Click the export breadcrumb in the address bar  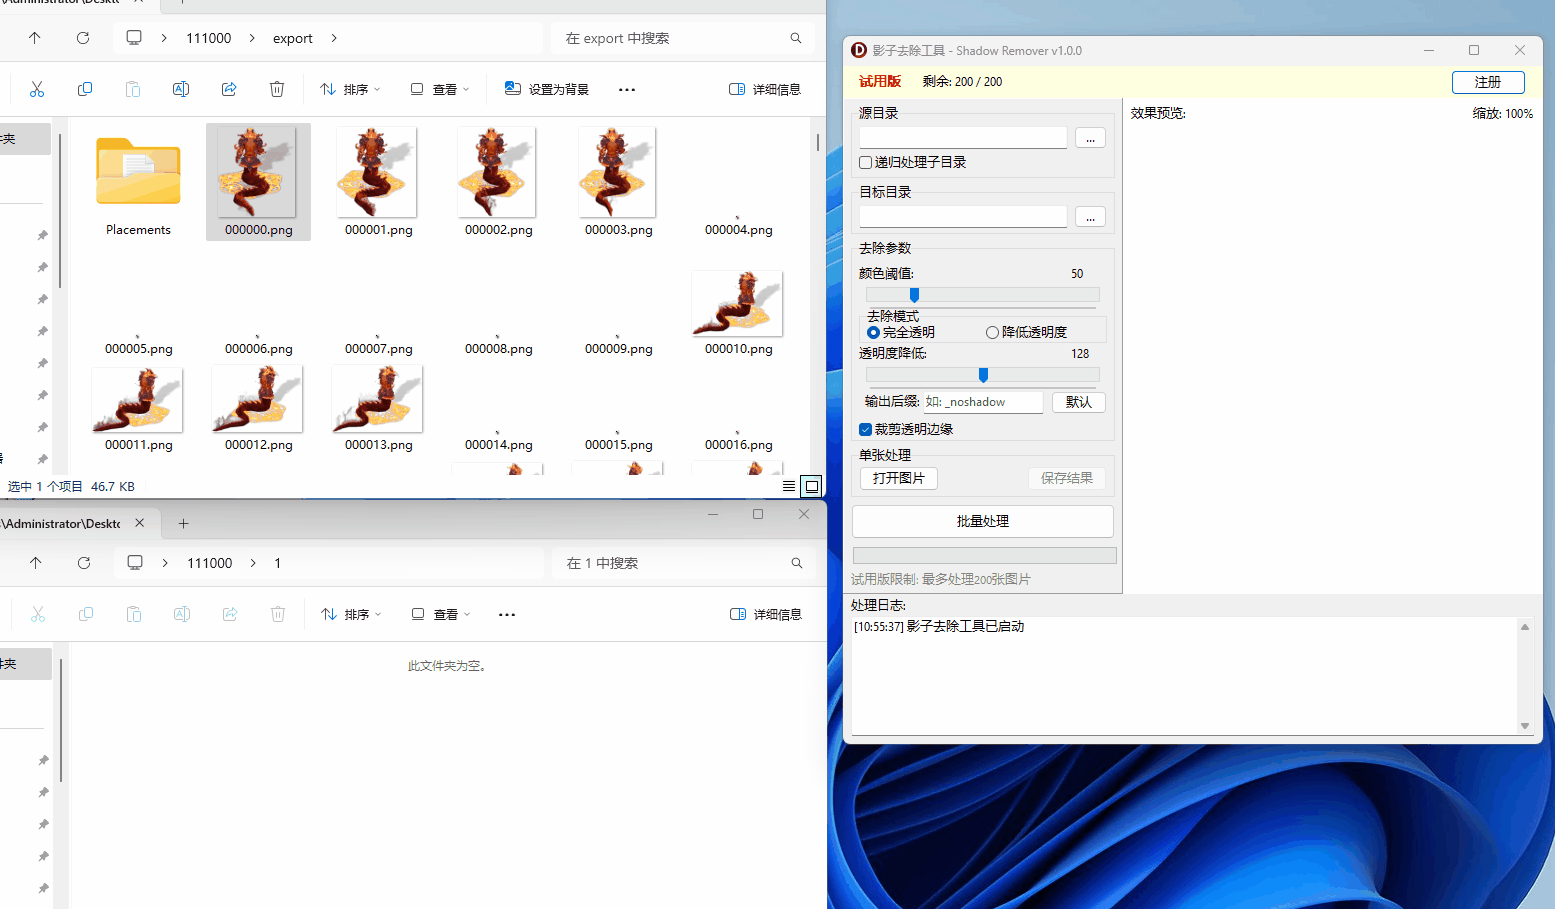click(x=293, y=38)
